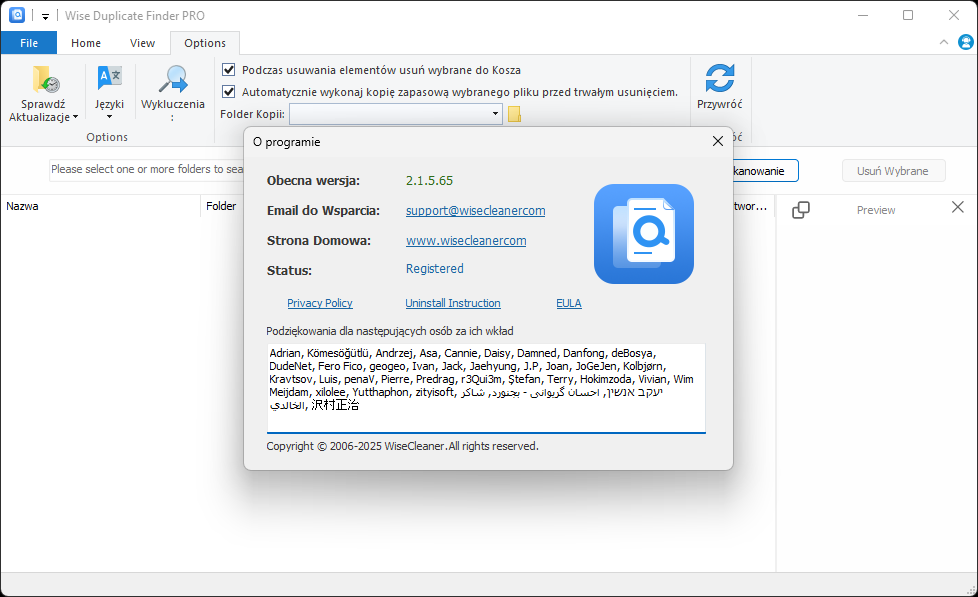Click the folder selection search field
Image resolution: width=978 pixels, height=597 pixels.
pyautogui.click(x=147, y=169)
